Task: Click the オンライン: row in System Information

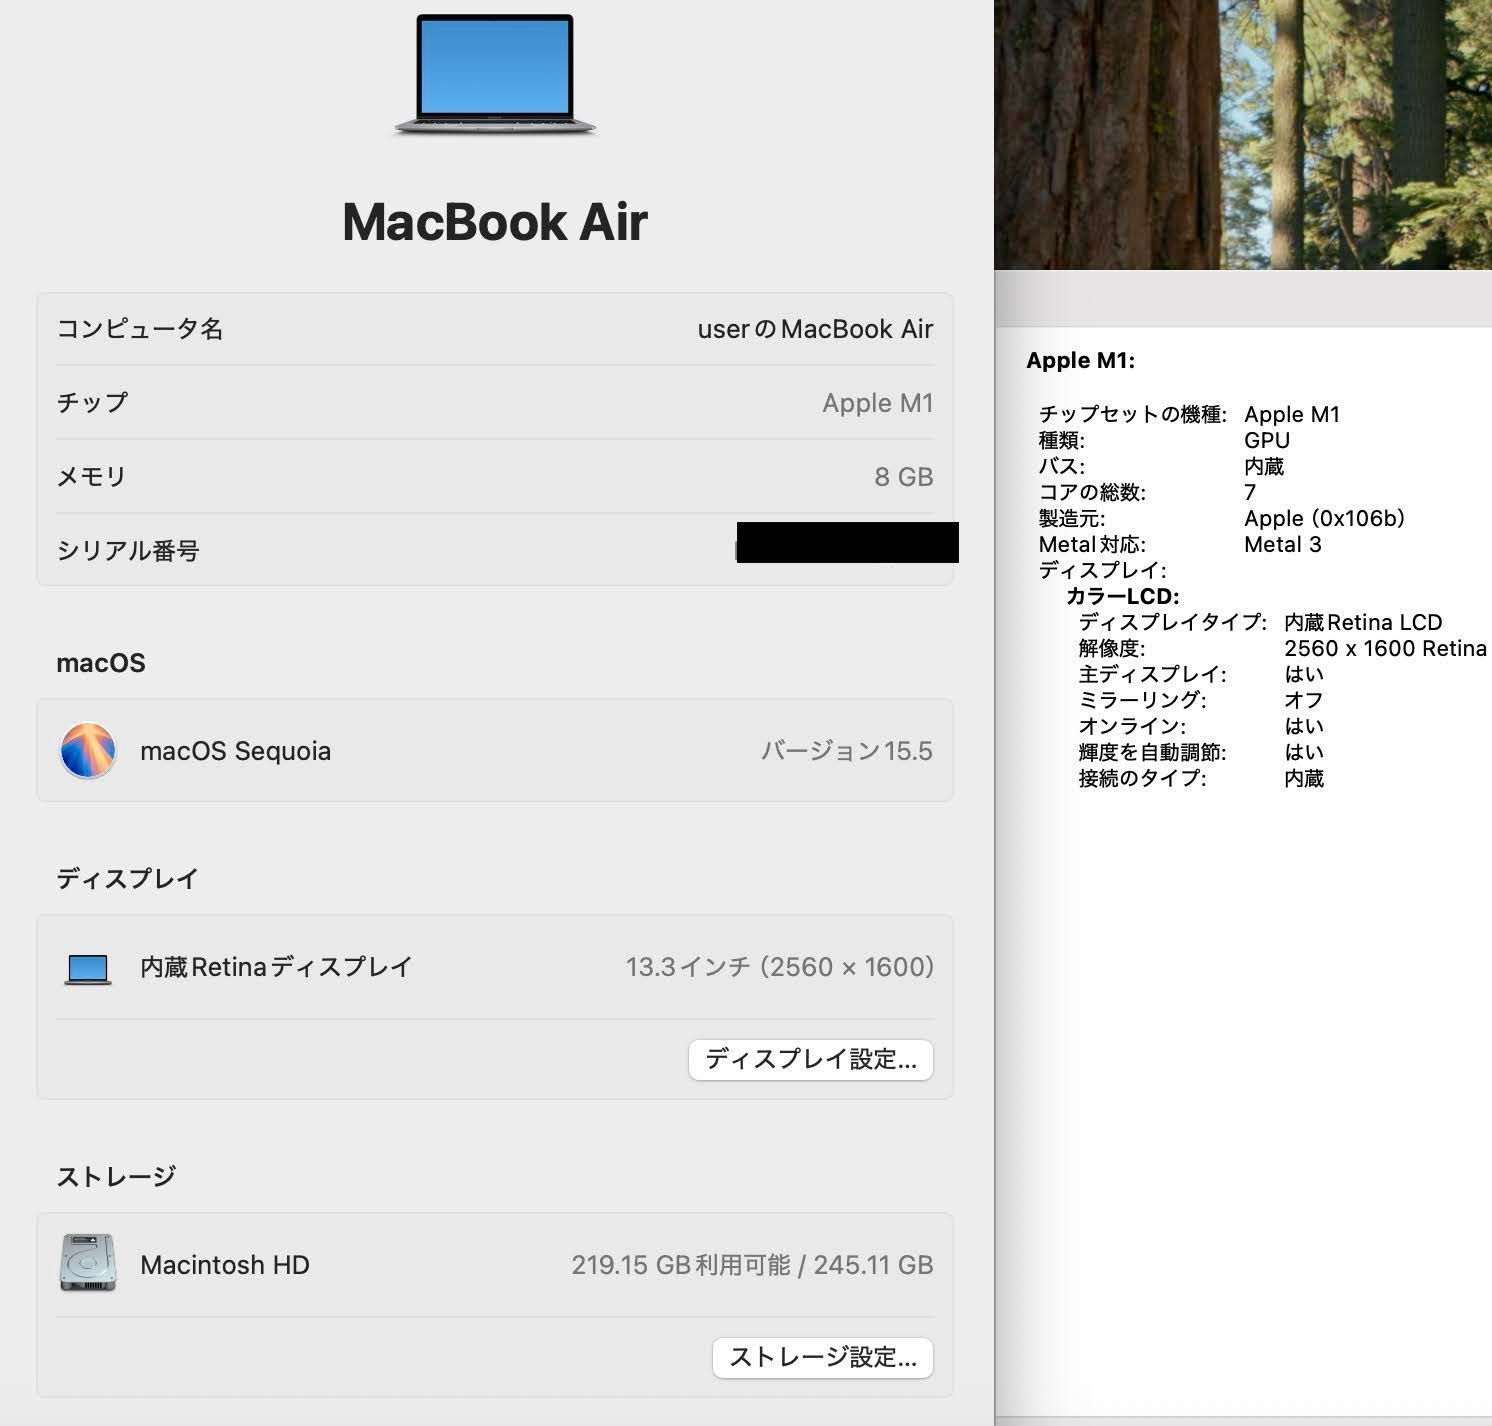Action: click(x=1201, y=726)
